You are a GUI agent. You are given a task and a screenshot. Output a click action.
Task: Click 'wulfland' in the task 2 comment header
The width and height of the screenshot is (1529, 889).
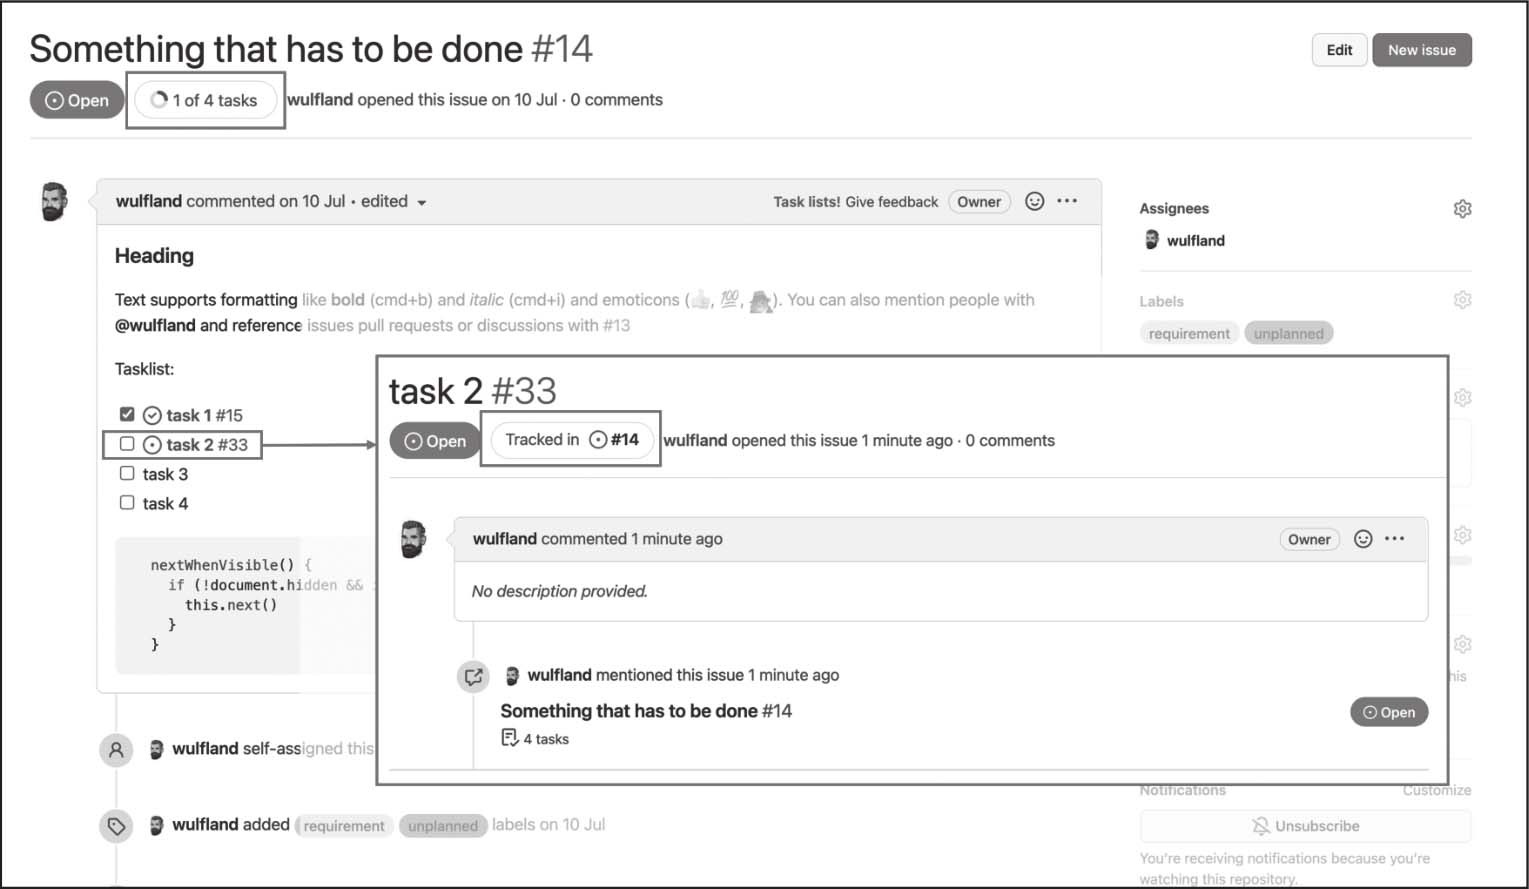tap(505, 539)
